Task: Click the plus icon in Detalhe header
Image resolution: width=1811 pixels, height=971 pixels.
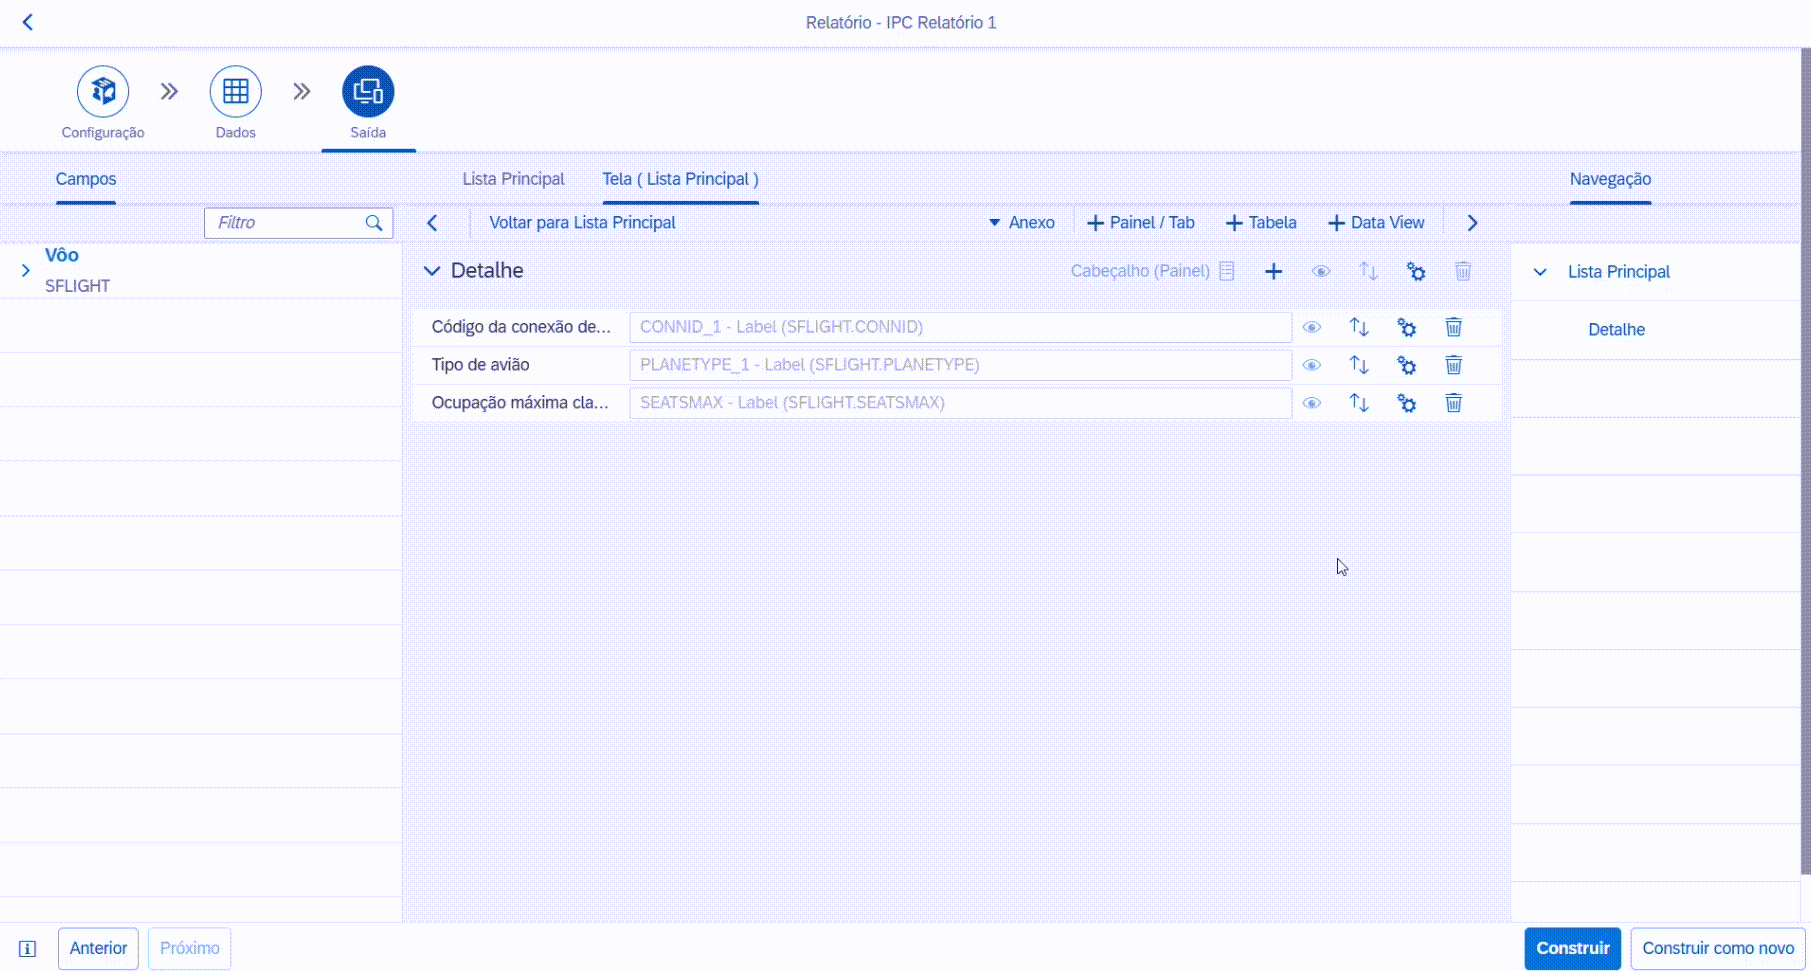Action: (1273, 271)
